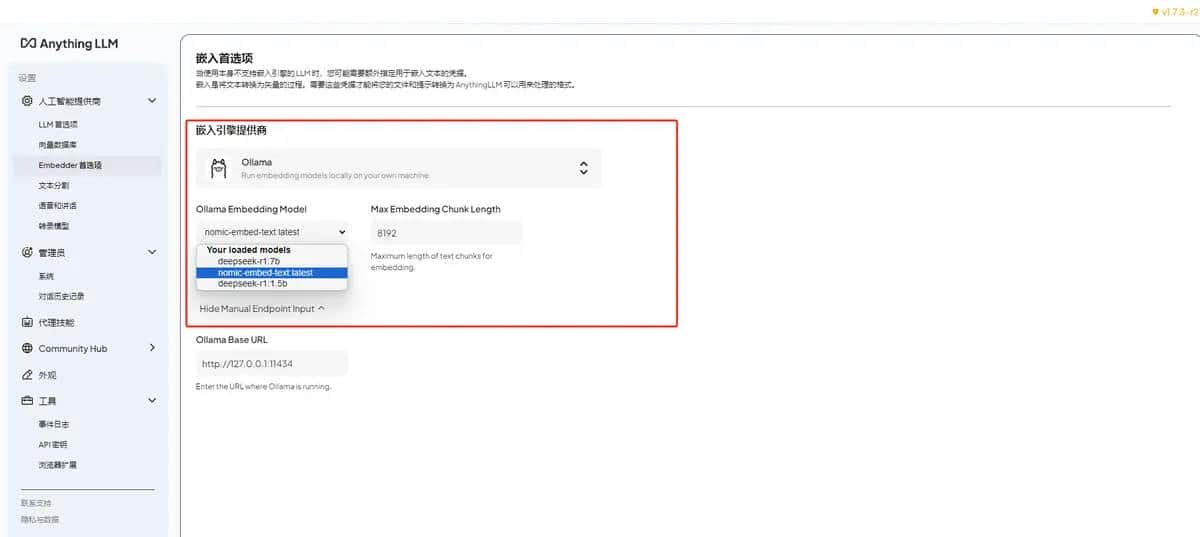Click the Max Embedding Chunk Length field

(446, 233)
